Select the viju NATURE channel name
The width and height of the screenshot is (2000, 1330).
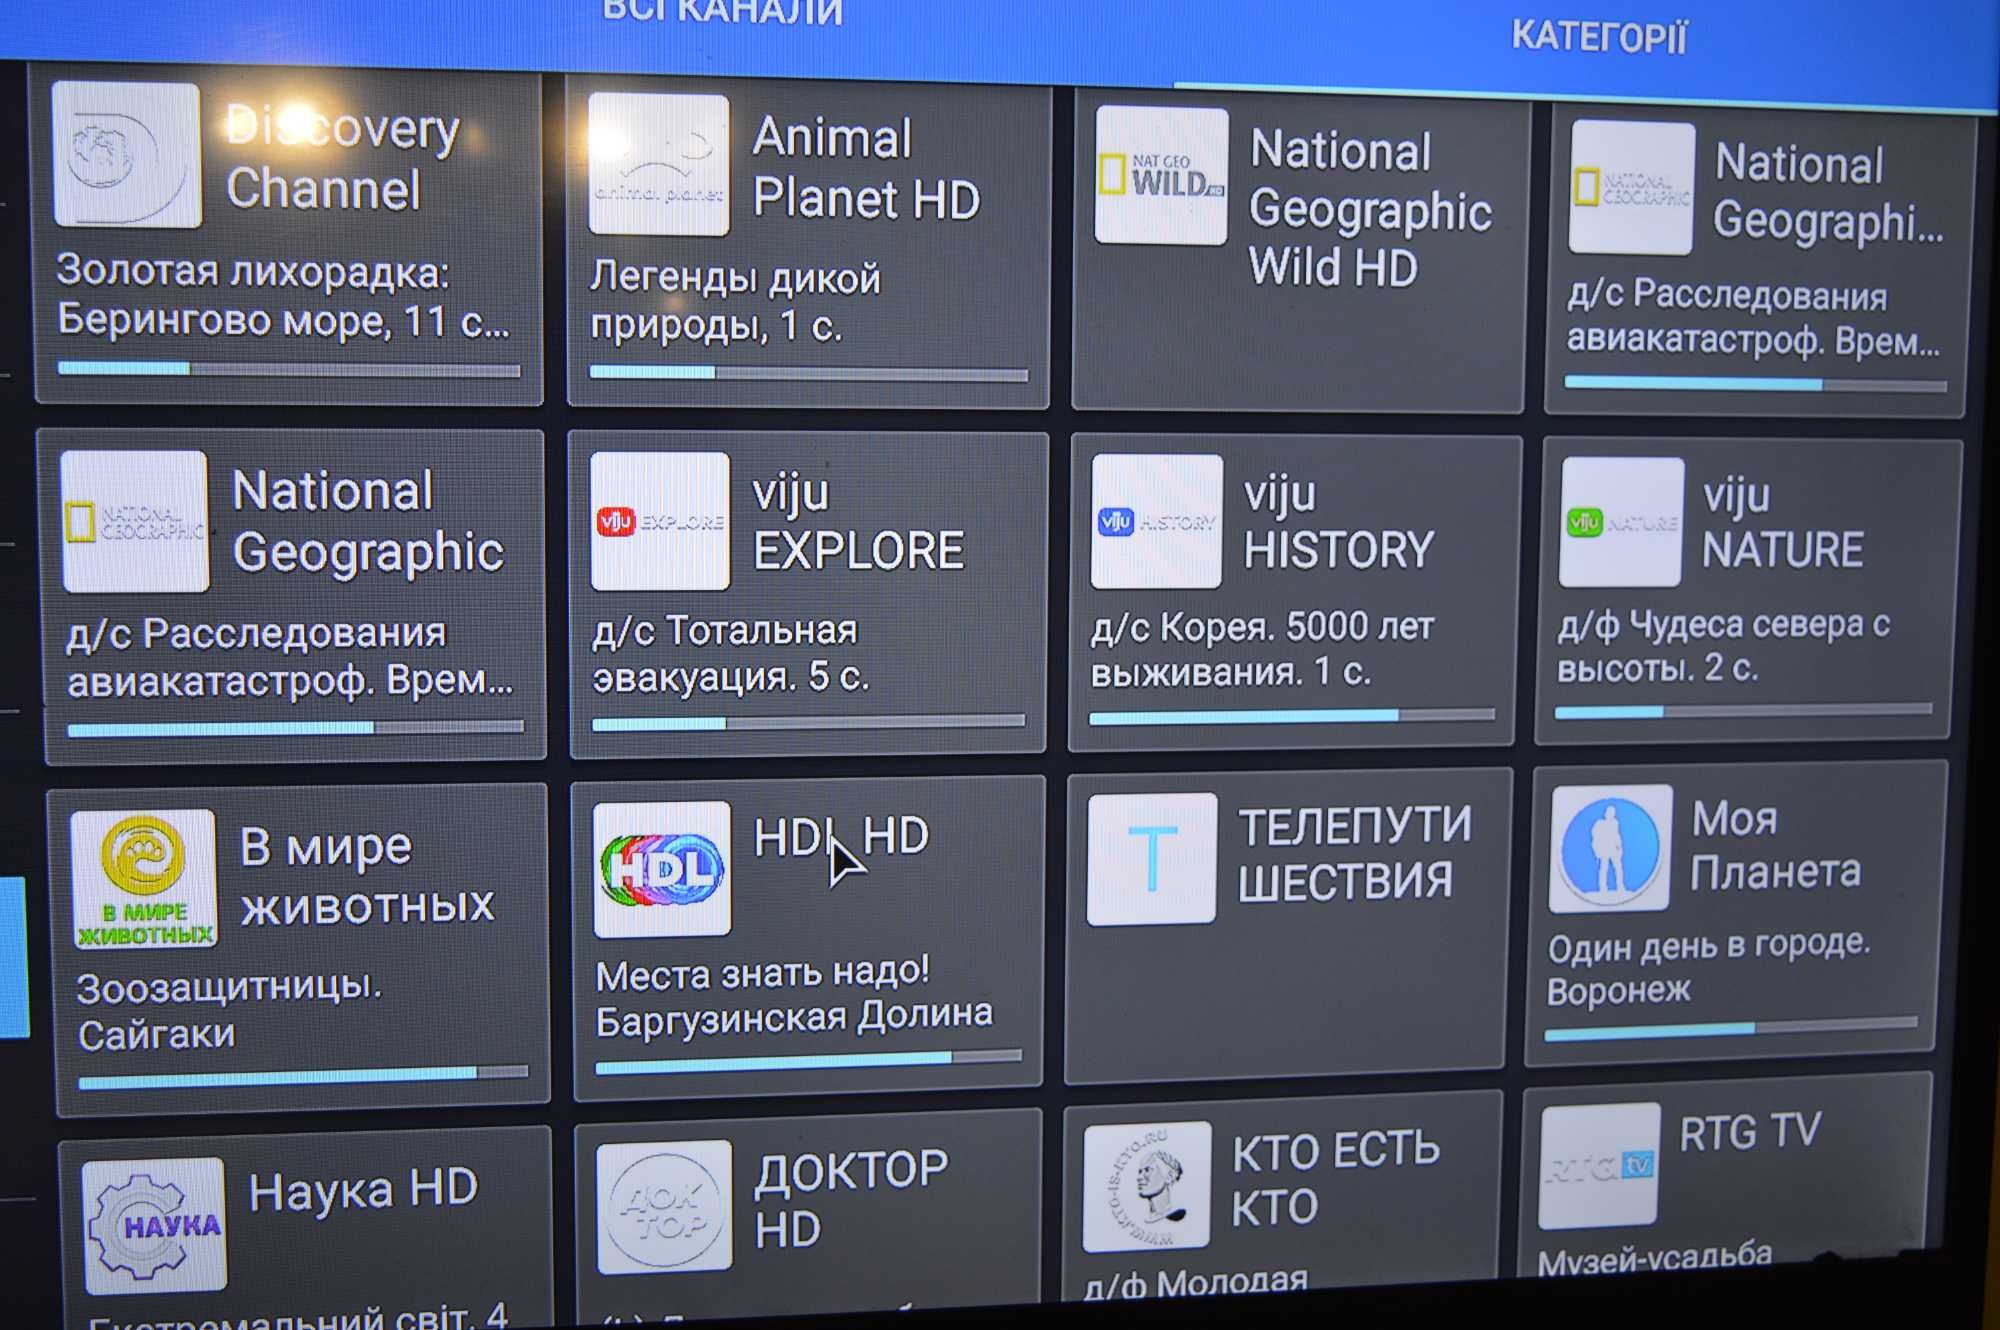(1782, 523)
